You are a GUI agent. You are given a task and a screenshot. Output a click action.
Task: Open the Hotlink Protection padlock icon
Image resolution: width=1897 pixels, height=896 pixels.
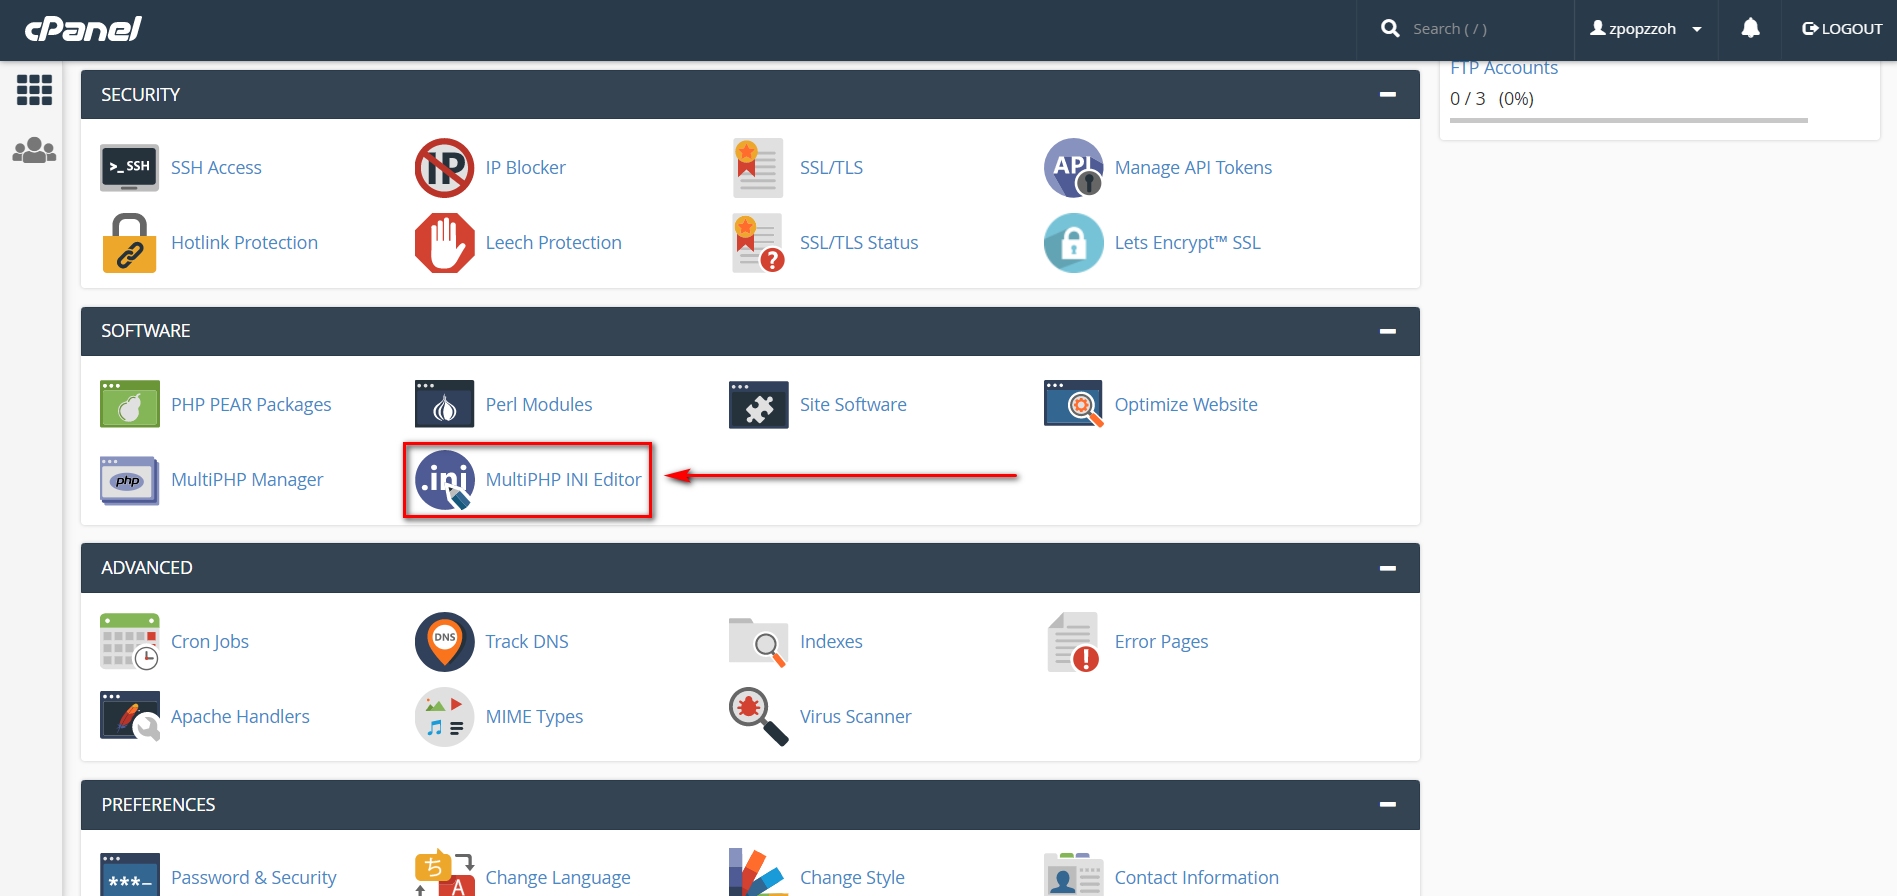pos(130,242)
